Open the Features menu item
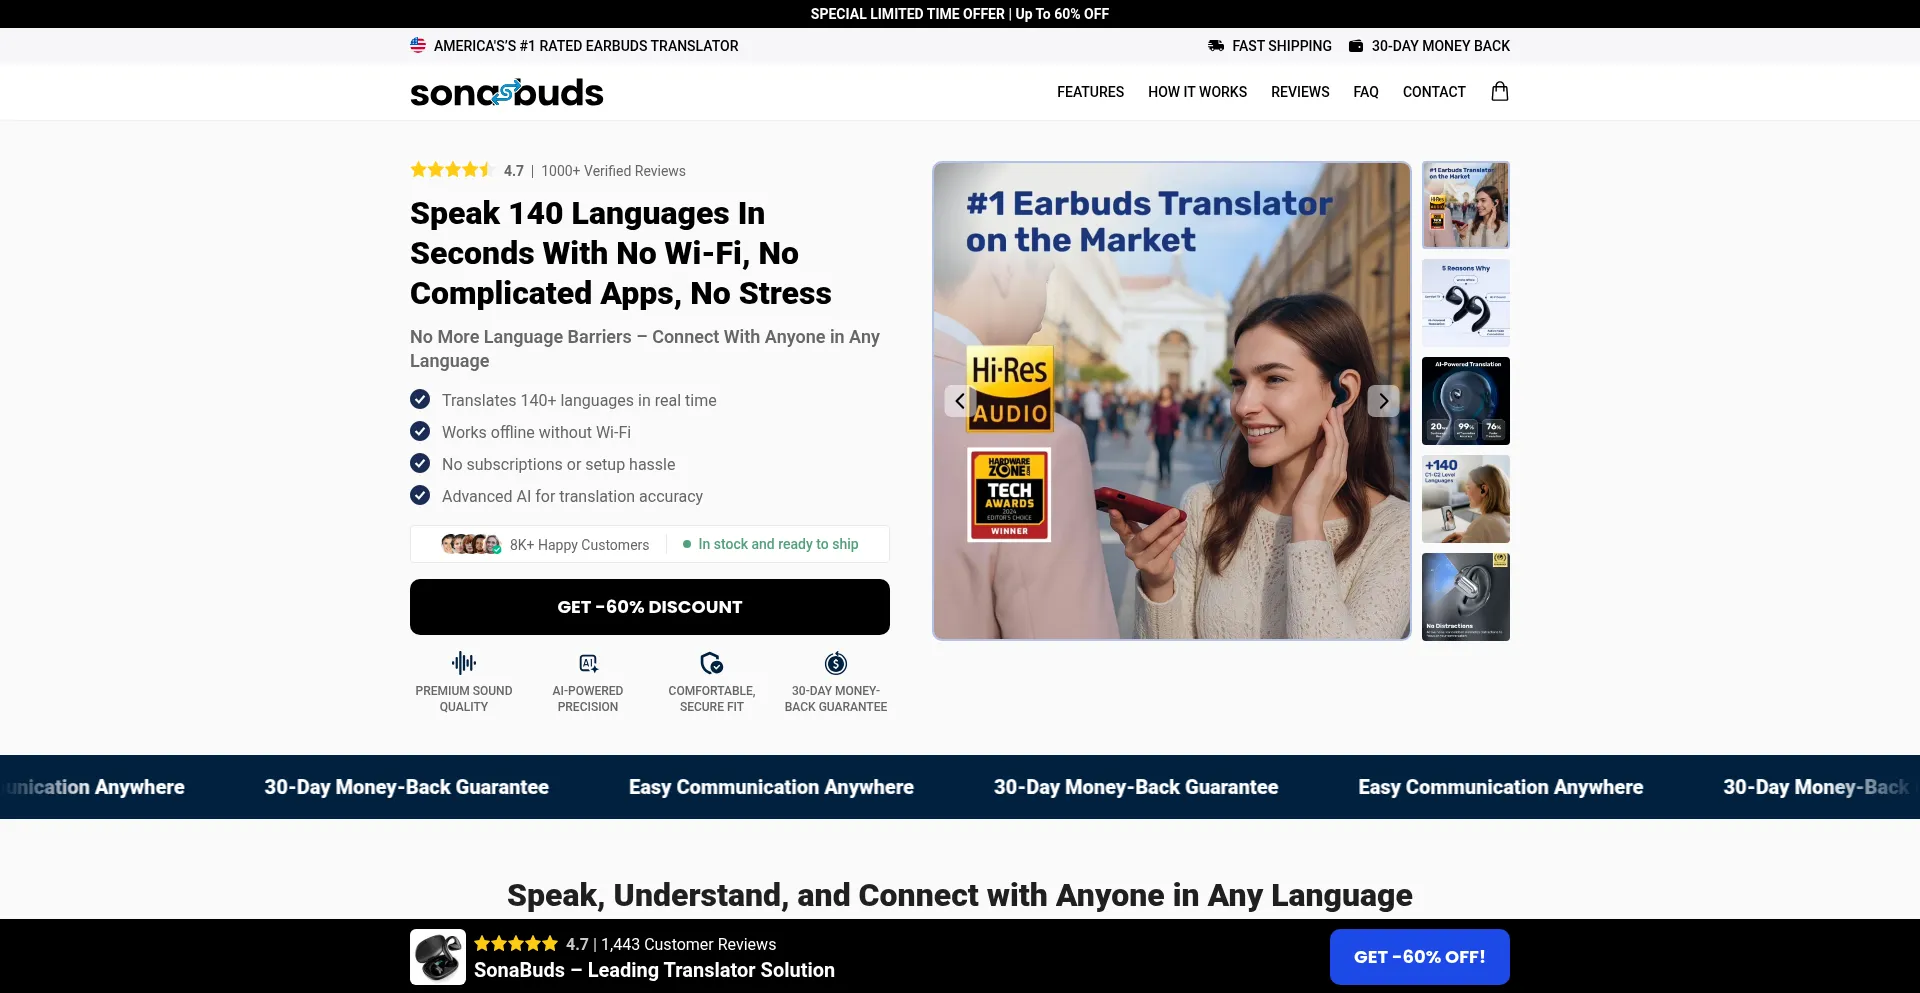 1090,92
